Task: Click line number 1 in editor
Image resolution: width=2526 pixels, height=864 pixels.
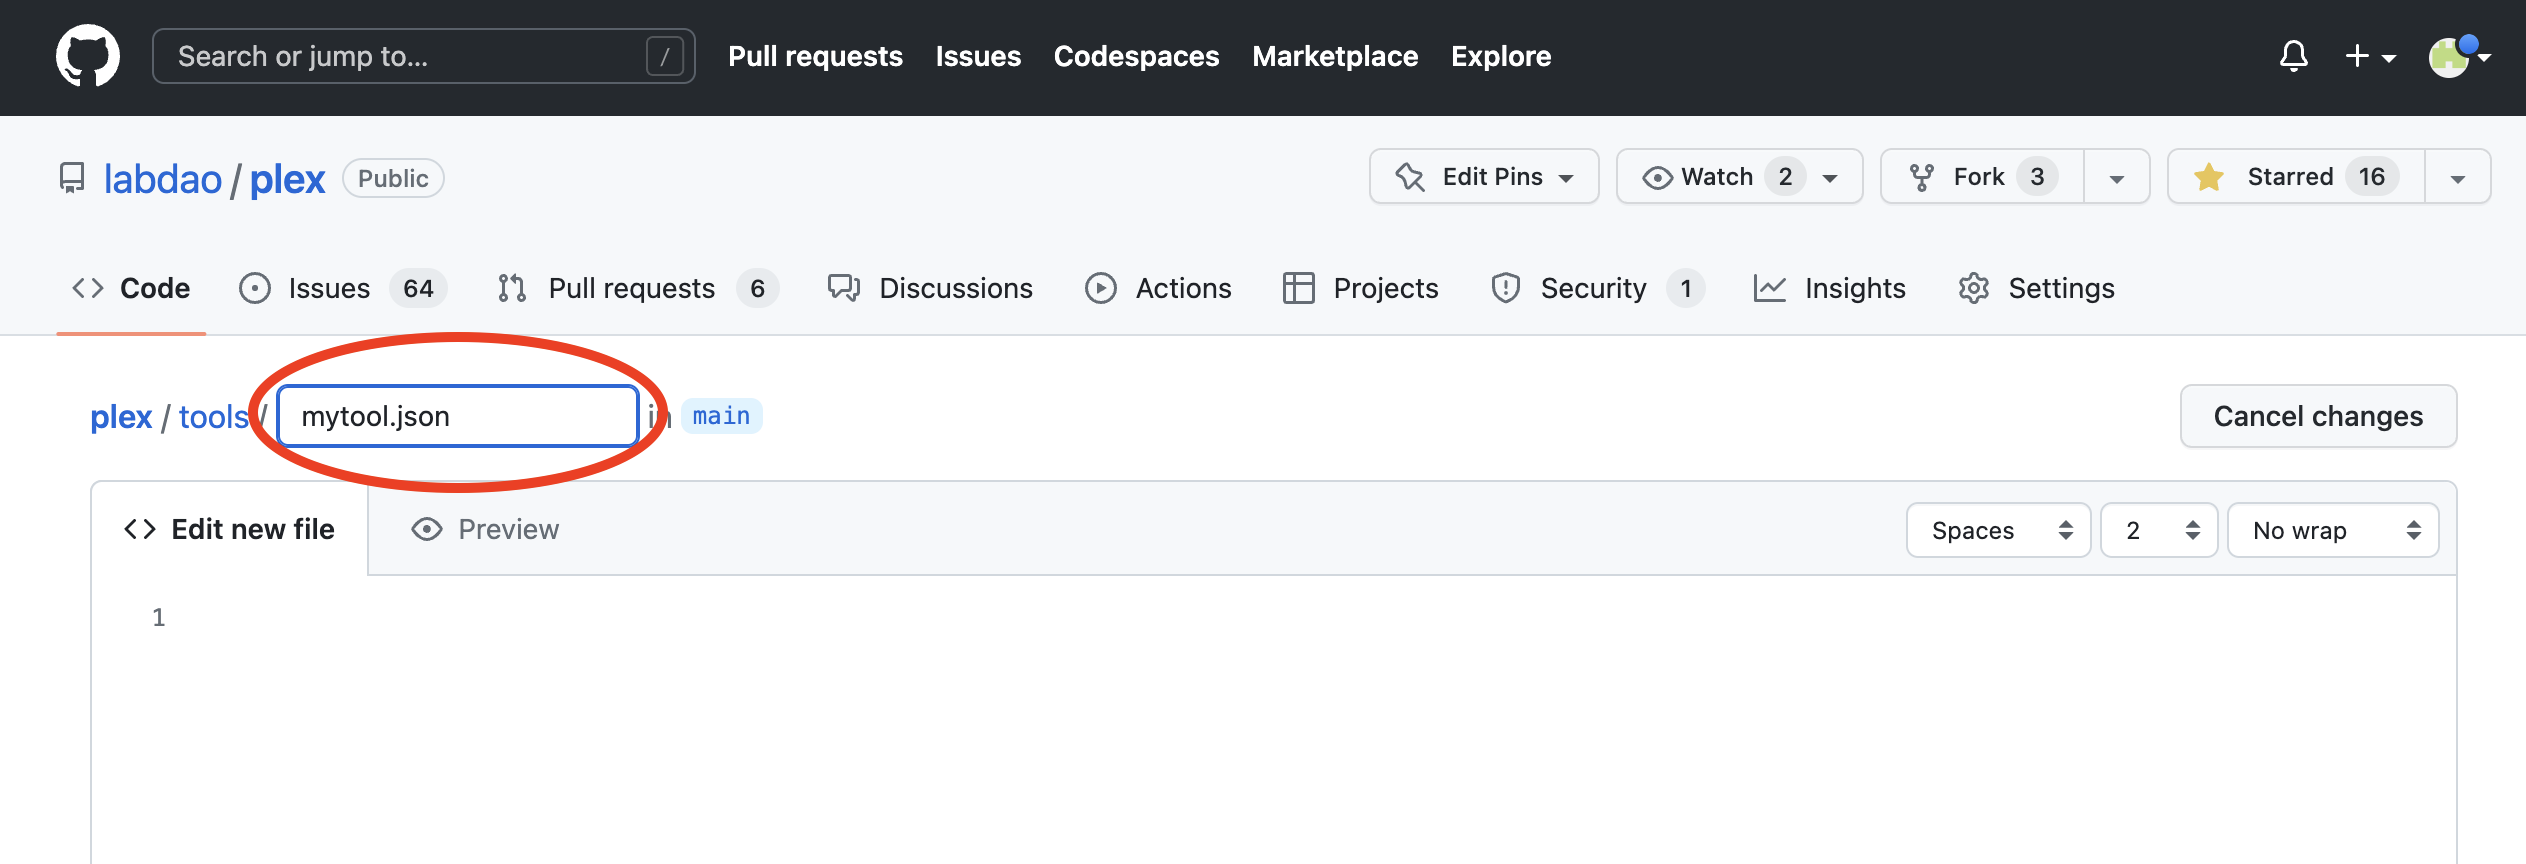Action: (158, 617)
